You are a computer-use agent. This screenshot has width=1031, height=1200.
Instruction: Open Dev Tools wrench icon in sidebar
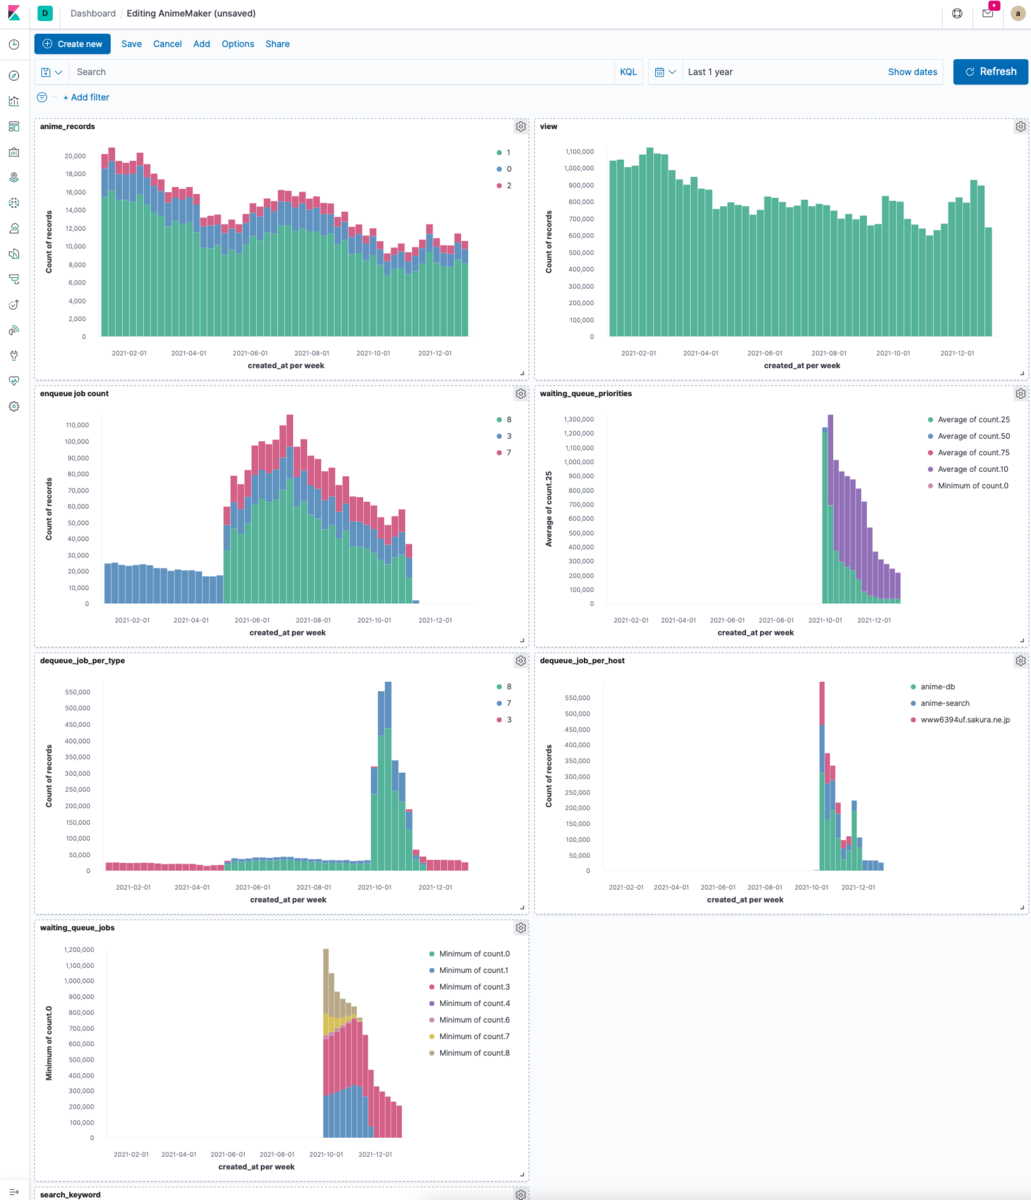coord(14,355)
